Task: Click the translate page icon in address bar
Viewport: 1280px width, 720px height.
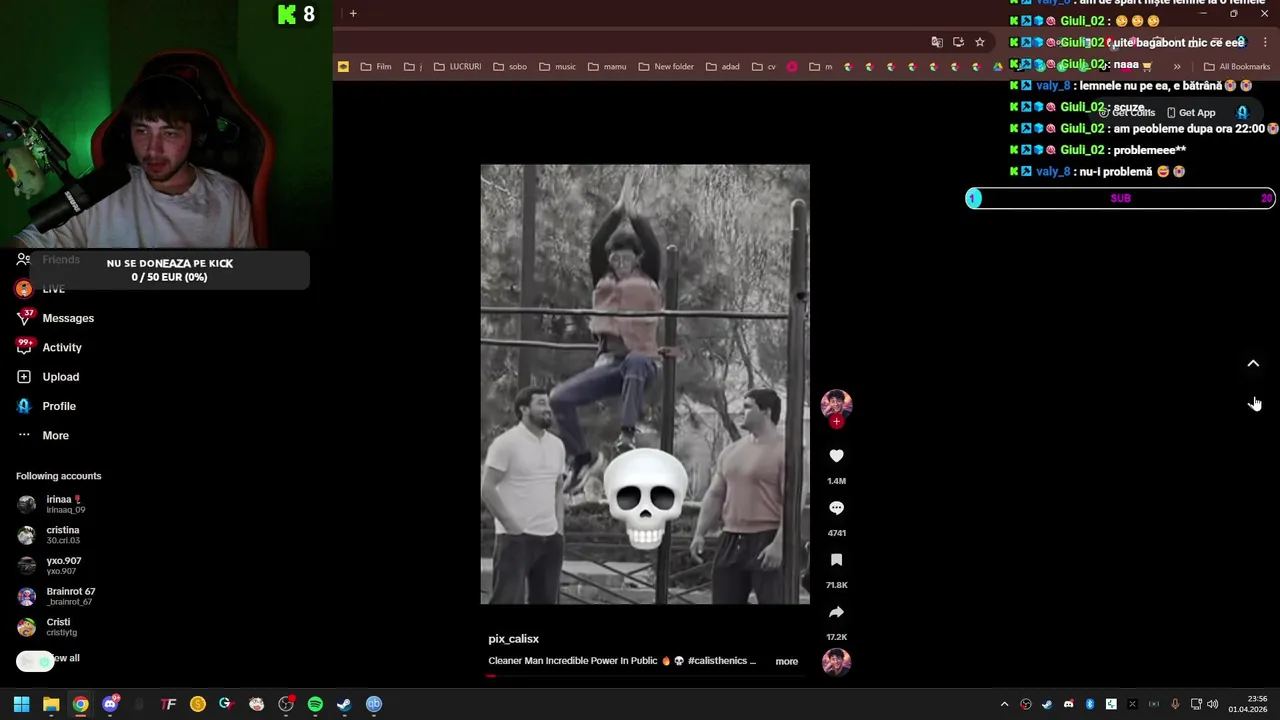Action: click(x=937, y=42)
